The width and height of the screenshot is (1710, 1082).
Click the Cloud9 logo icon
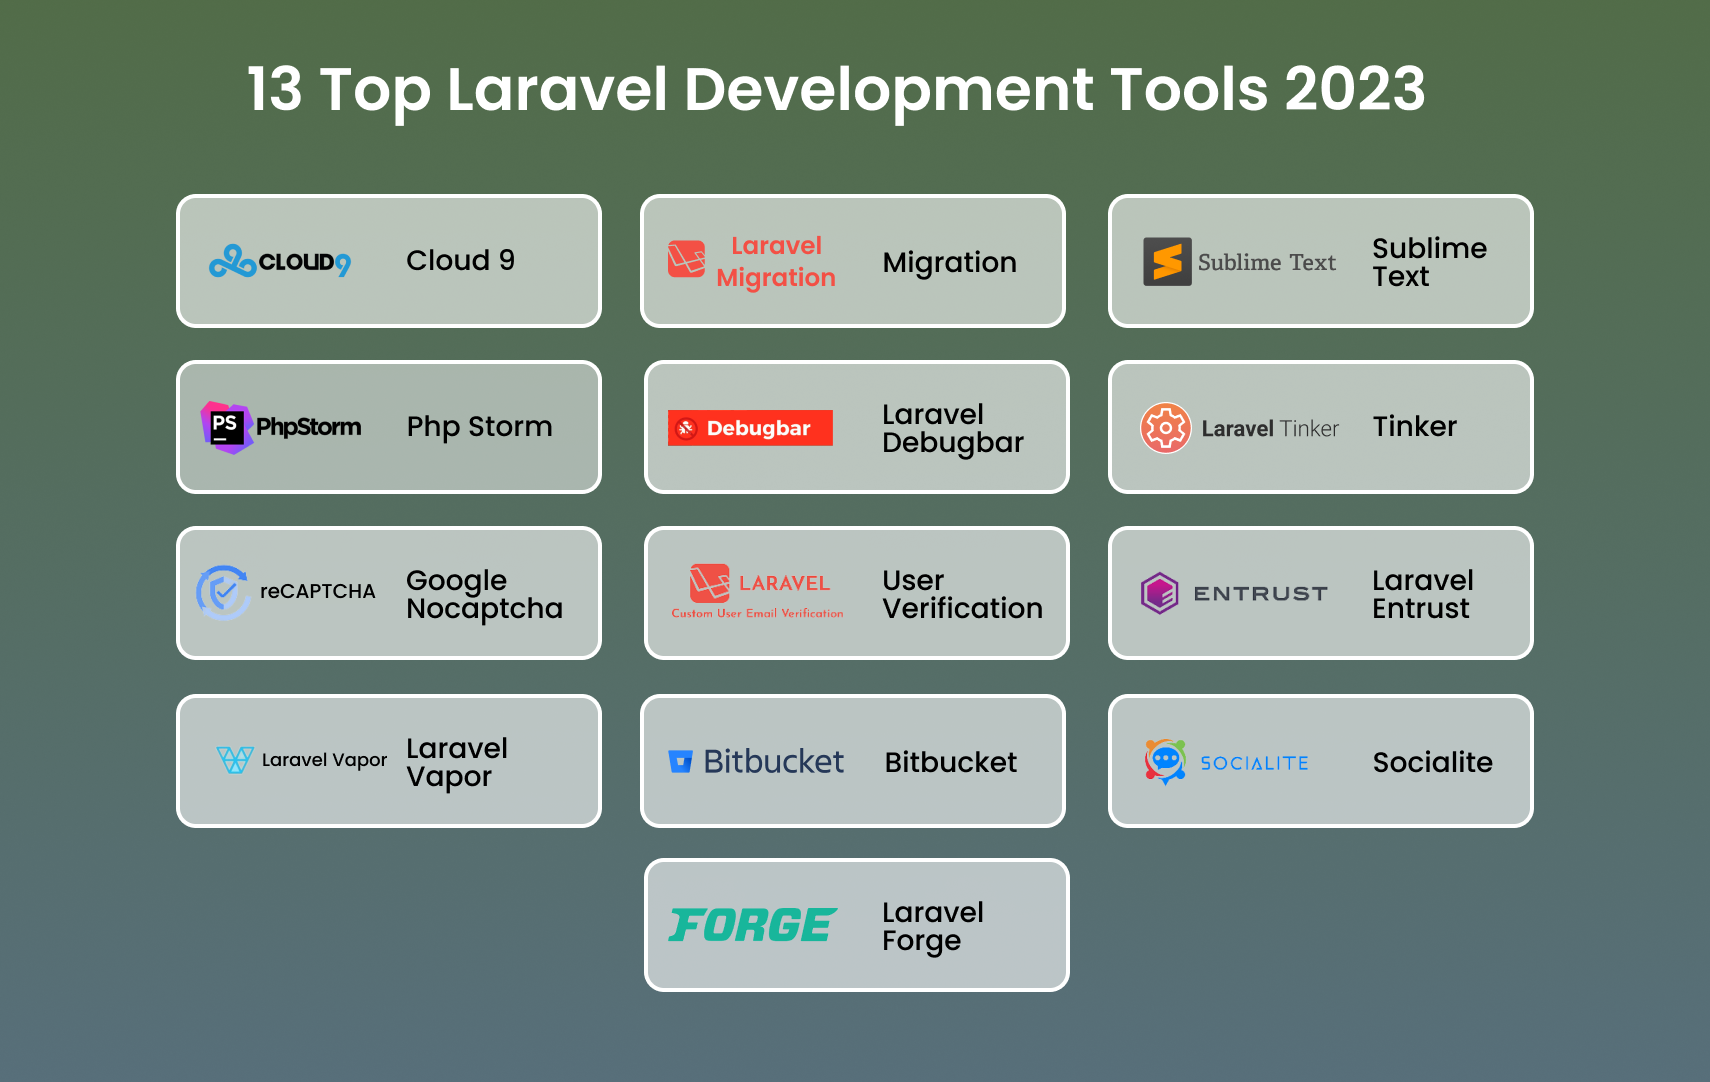(232, 261)
